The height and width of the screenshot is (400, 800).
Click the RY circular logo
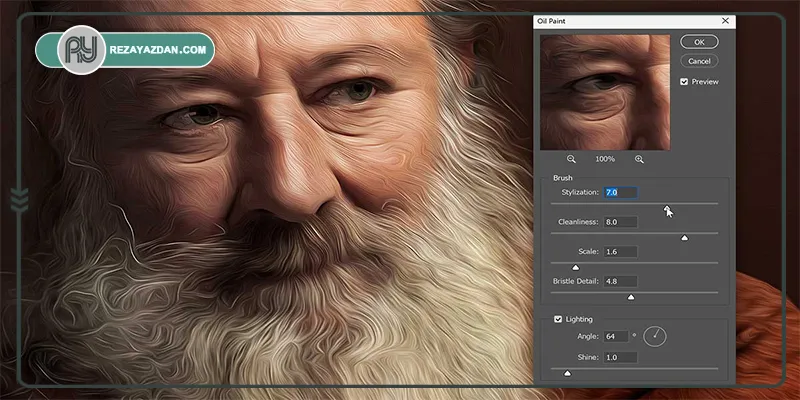(81, 50)
